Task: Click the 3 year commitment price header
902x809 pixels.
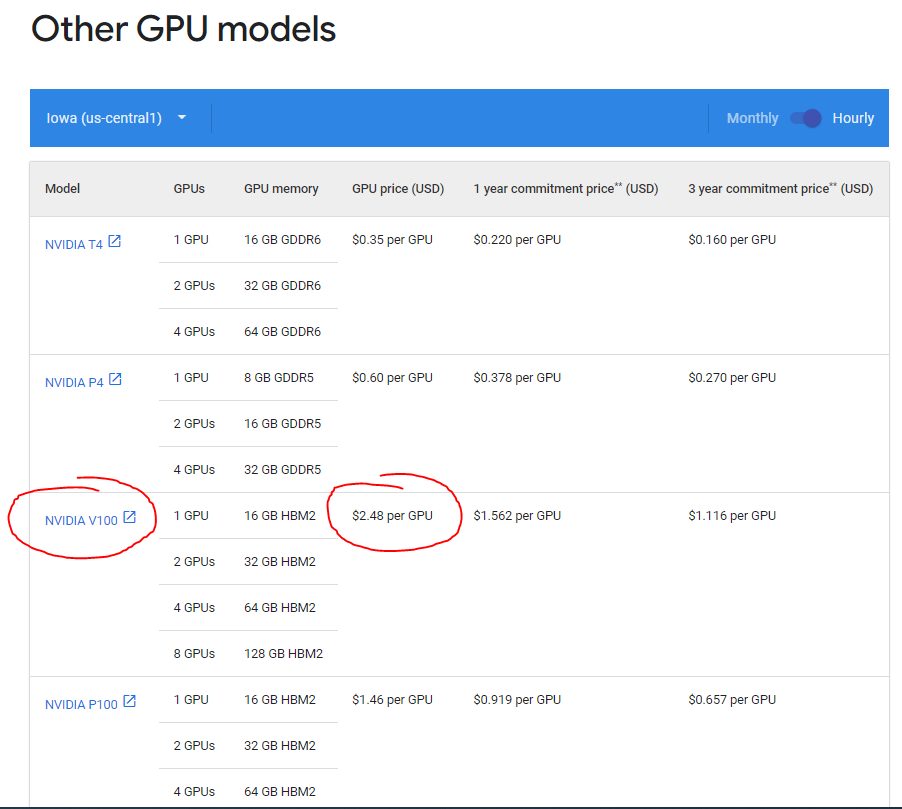Action: point(781,189)
